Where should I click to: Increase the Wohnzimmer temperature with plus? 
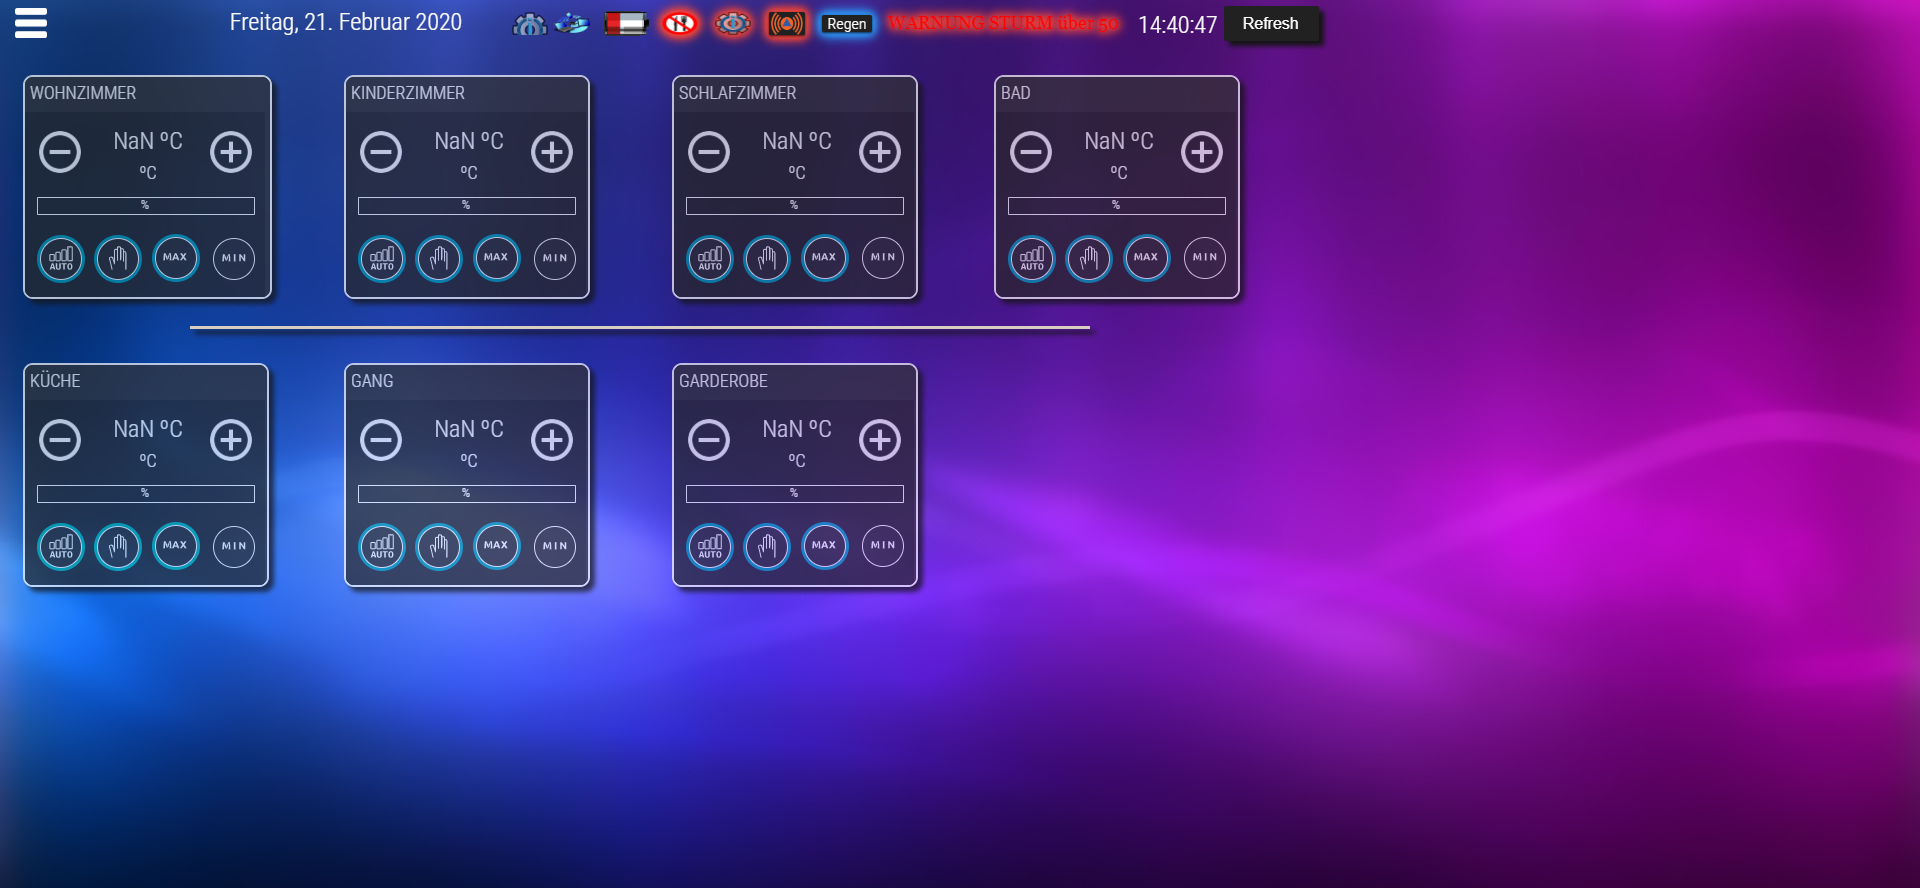231,152
